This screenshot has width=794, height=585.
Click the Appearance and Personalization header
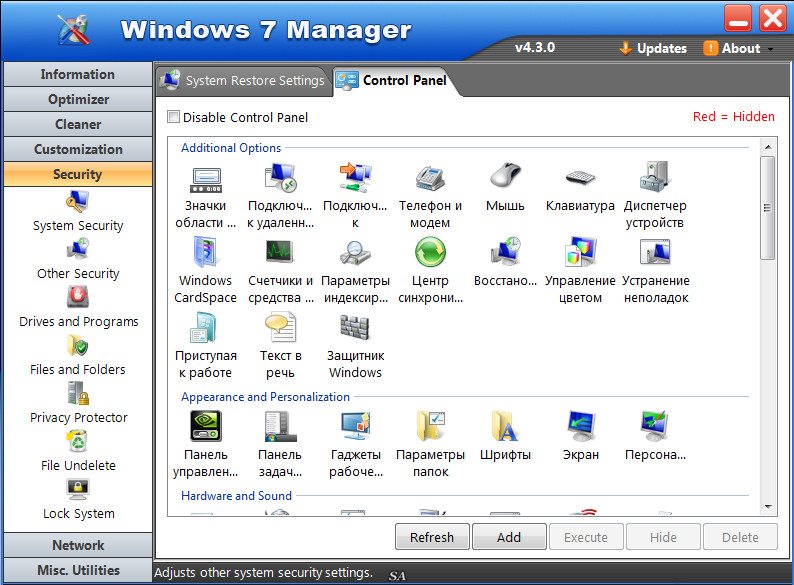(x=265, y=397)
